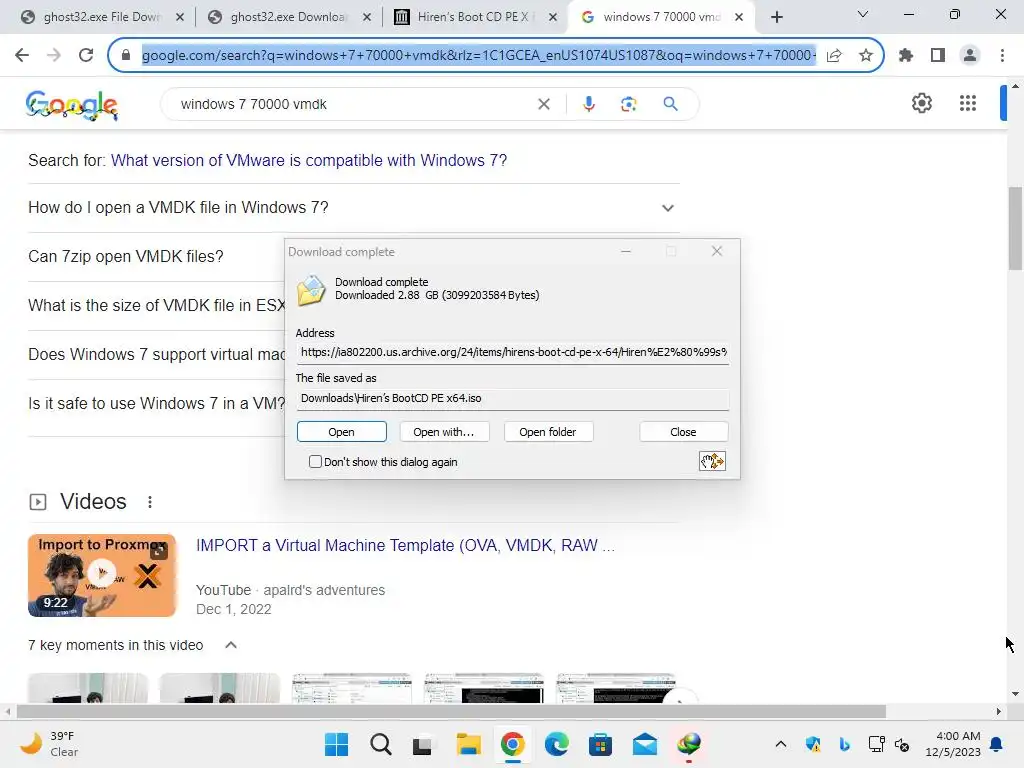
Task: Open the tab search dropdown arrow
Action: (x=863, y=14)
